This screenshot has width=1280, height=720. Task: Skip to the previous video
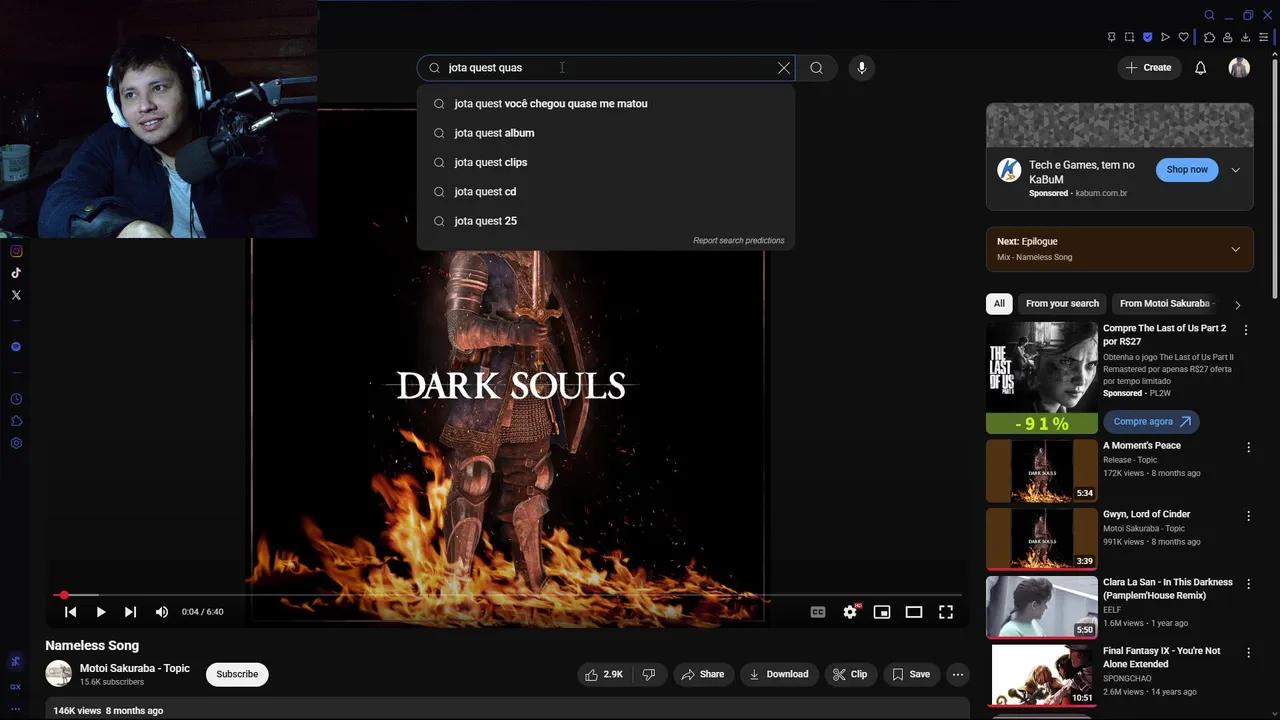(x=70, y=612)
